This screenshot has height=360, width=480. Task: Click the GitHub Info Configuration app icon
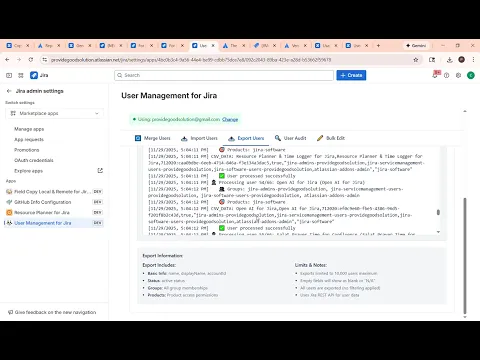click(9, 202)
